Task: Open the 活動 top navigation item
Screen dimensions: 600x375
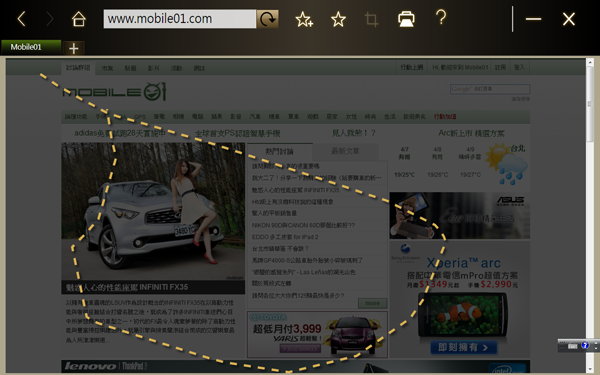Action: (x=176, y=68)
